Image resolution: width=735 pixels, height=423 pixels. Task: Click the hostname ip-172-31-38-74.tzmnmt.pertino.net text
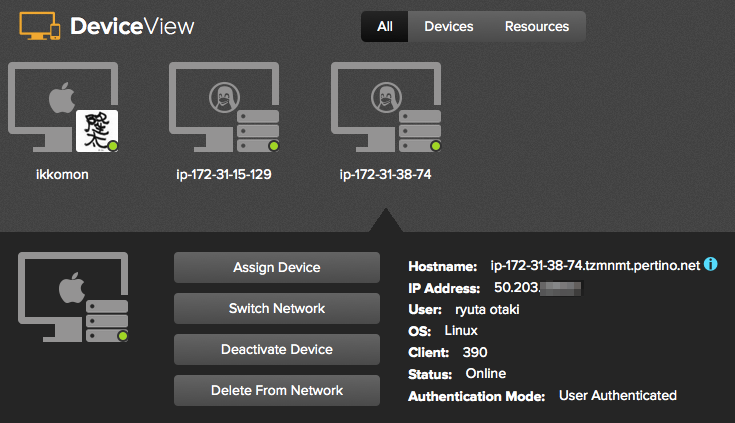point(595,265)
